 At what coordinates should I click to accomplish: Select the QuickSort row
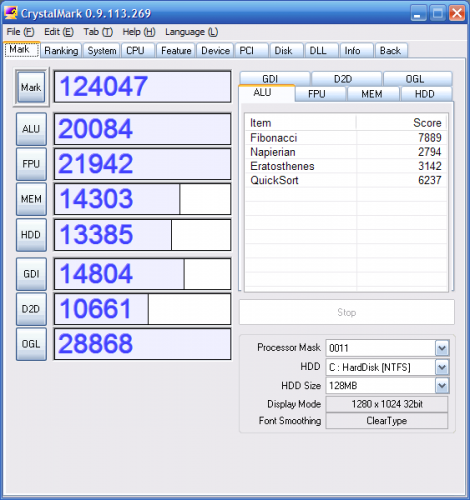[346, 180]
